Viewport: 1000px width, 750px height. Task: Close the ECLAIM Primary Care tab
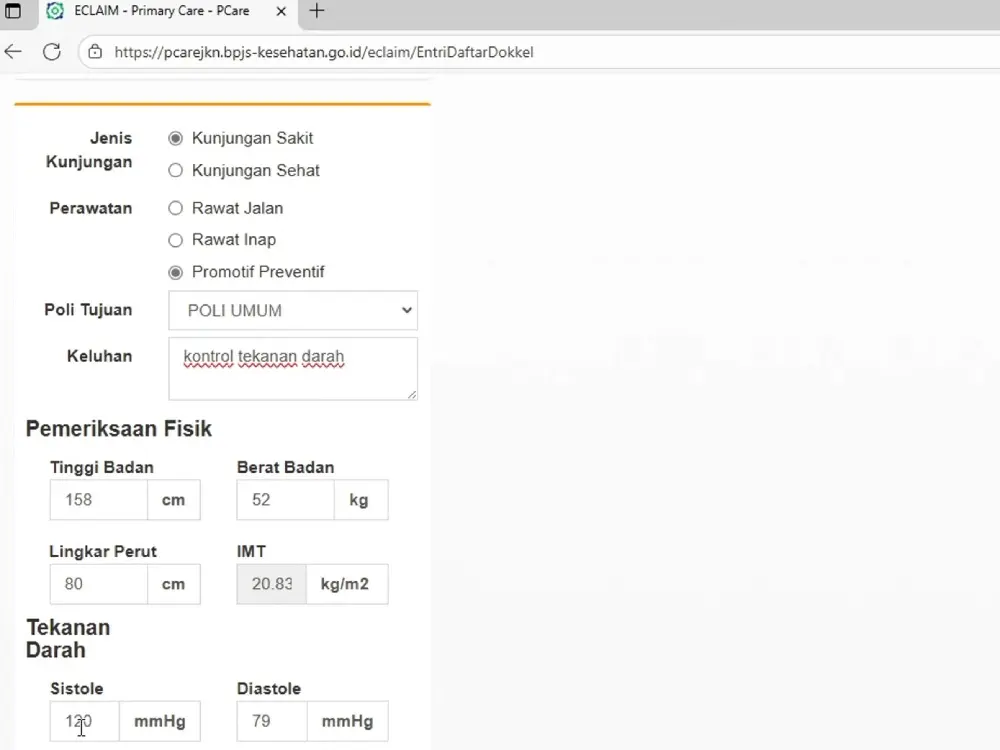281,12
